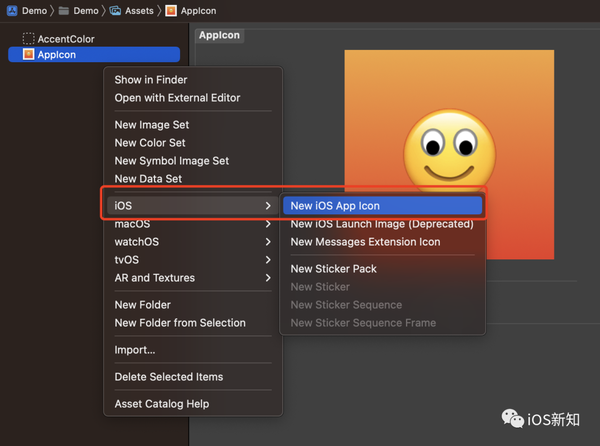The image size is (600, 446).
Task: Select AccentColor in the asset list
Action: pyautogui.click(x=66, y=39)
